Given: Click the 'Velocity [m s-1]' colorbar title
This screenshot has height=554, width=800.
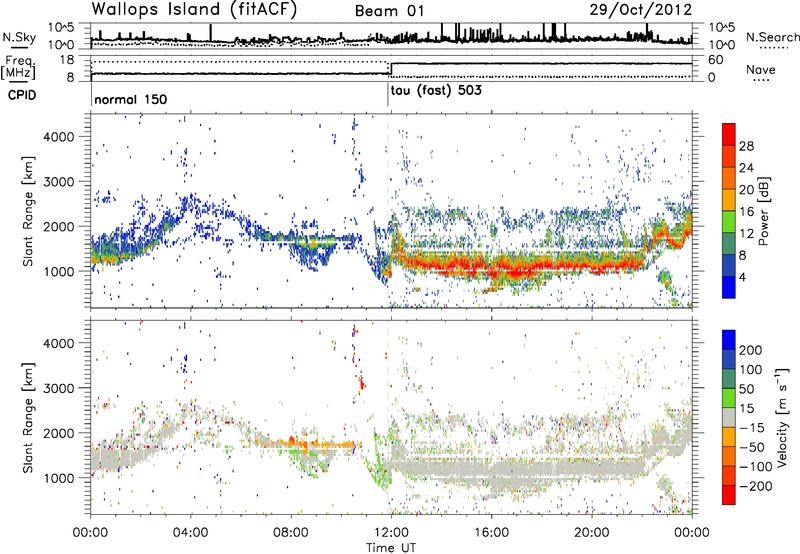Looking at the screenshot, I should (x=782, y=417).
